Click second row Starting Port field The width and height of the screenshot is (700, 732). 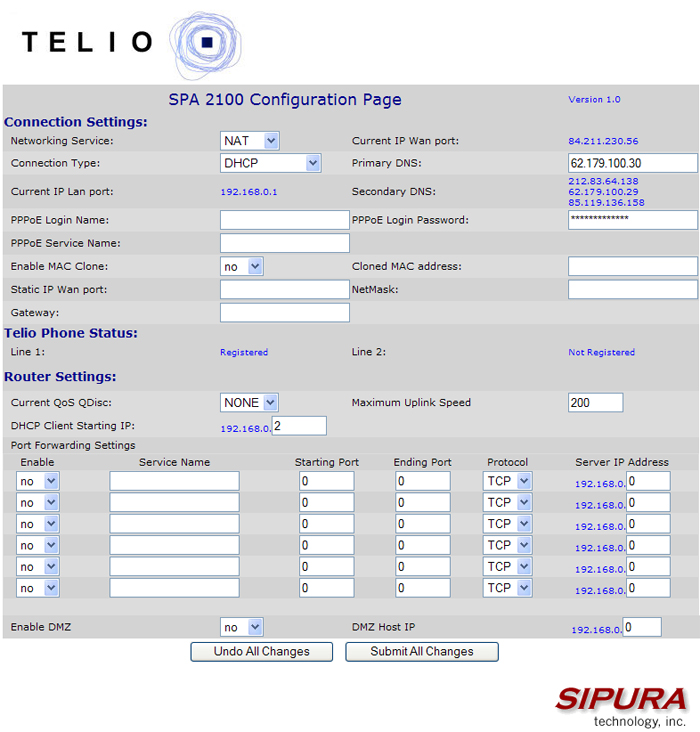pyautogui.click(x=327, y=502)
